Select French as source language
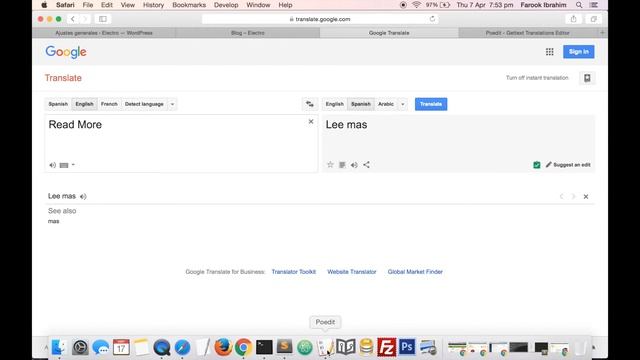Viewport: 640px width, 360px height. point(109,104)
